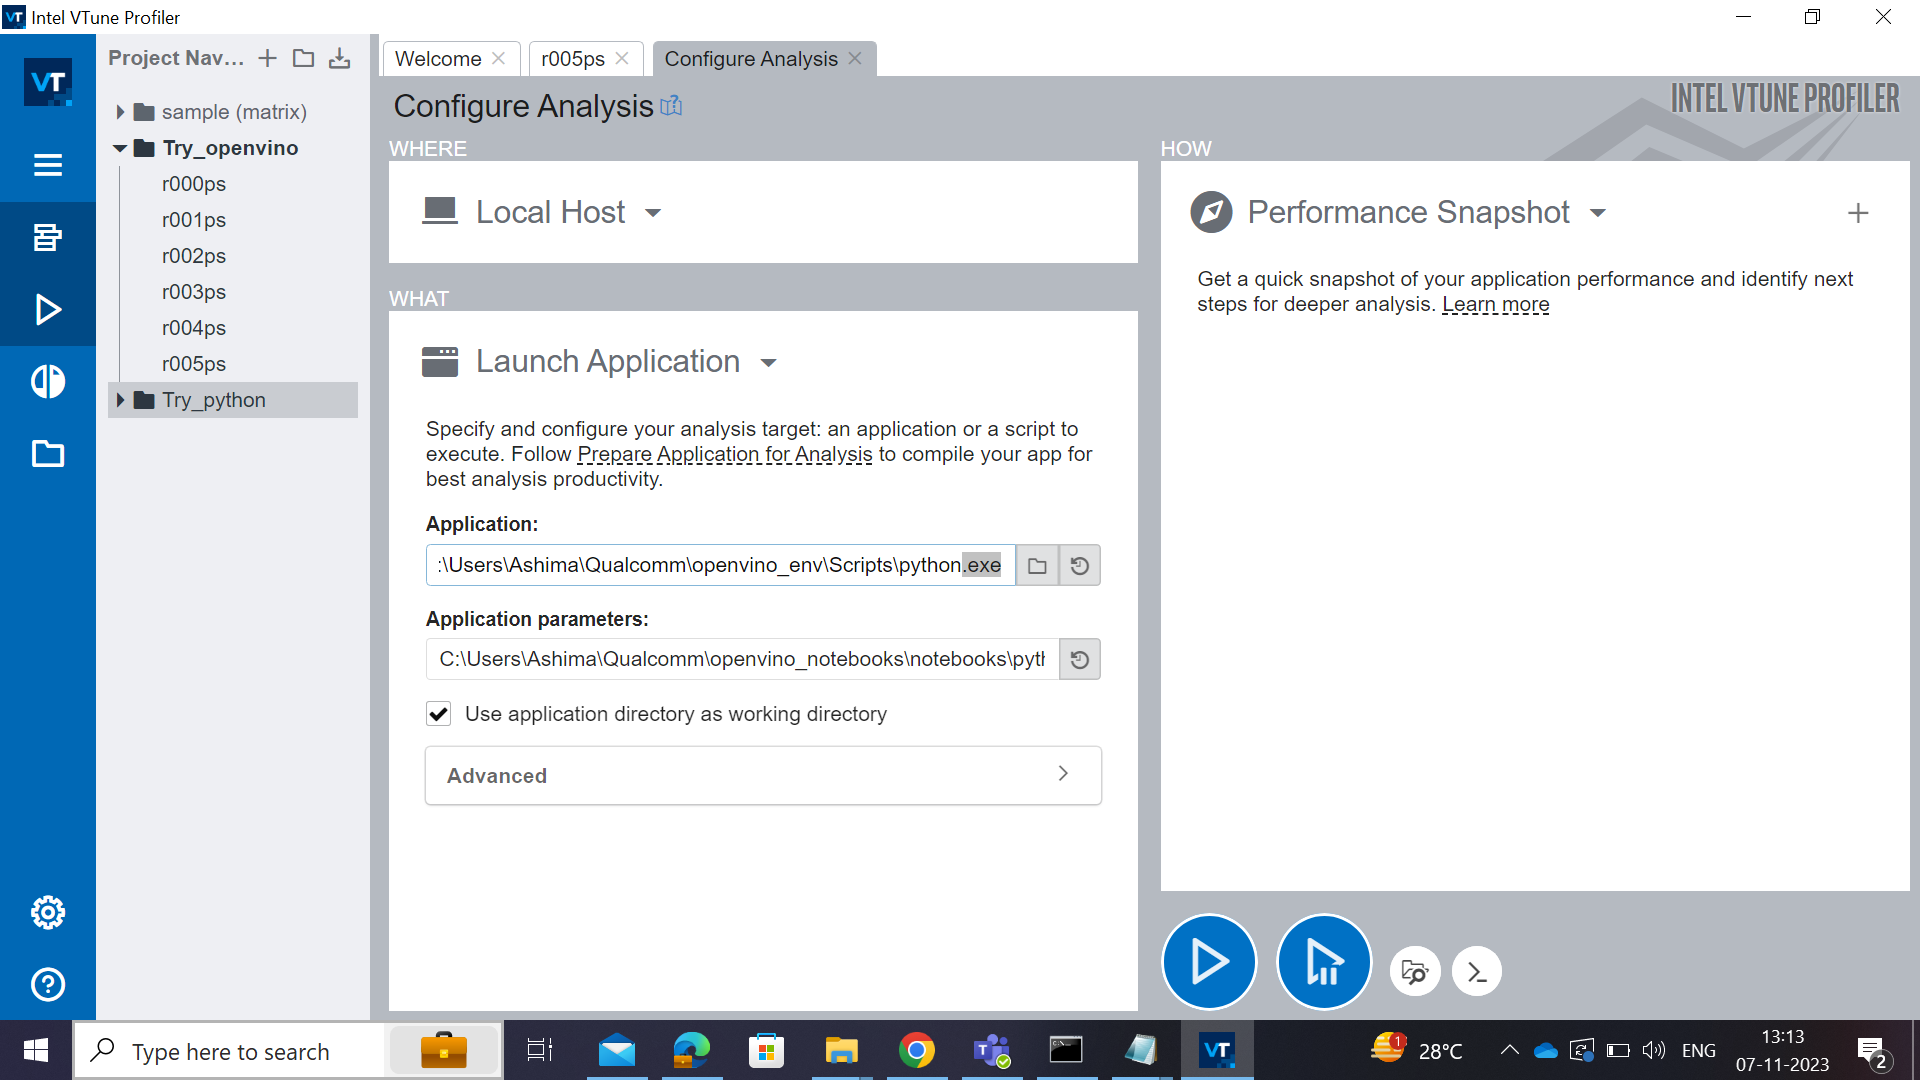Uncheck Use application directory as working directory
1920x1080 pixels.
click(x=439, y=713)
